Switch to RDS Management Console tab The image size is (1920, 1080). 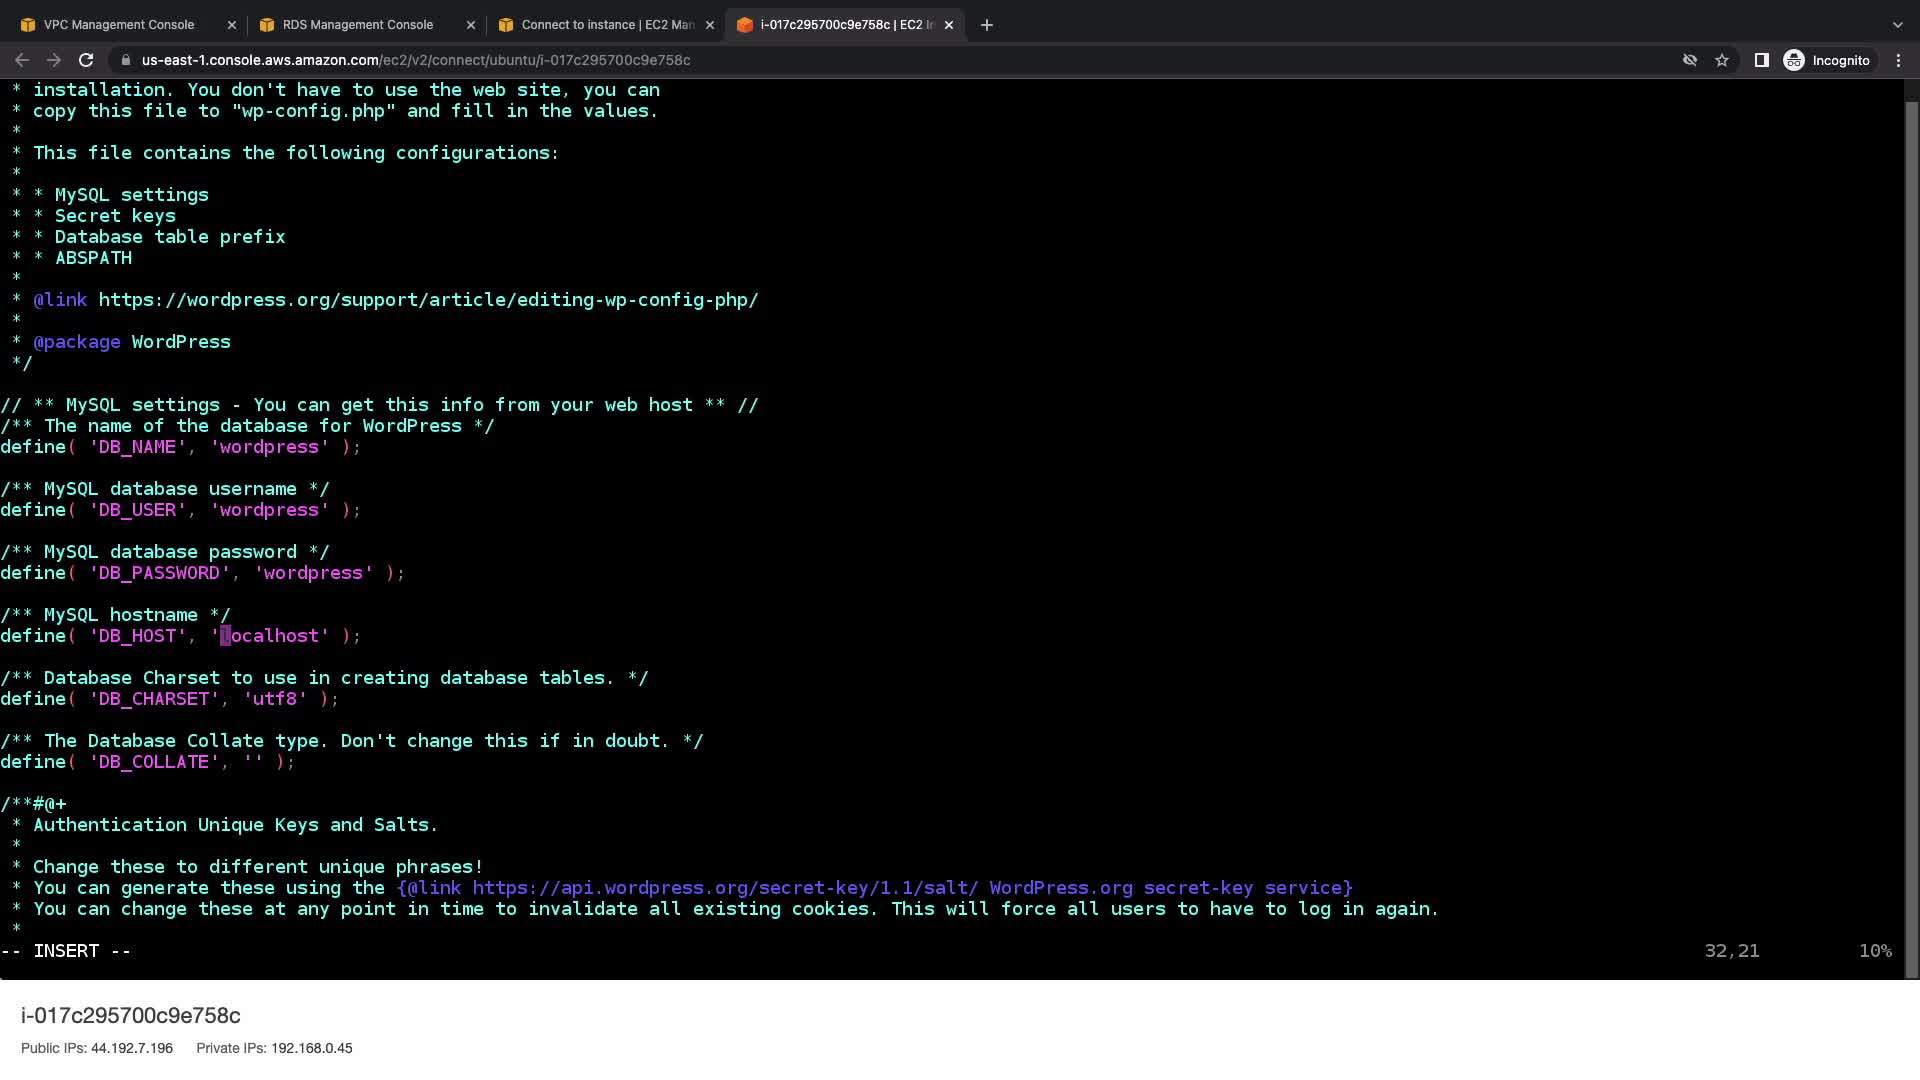[x=357, y=25]
